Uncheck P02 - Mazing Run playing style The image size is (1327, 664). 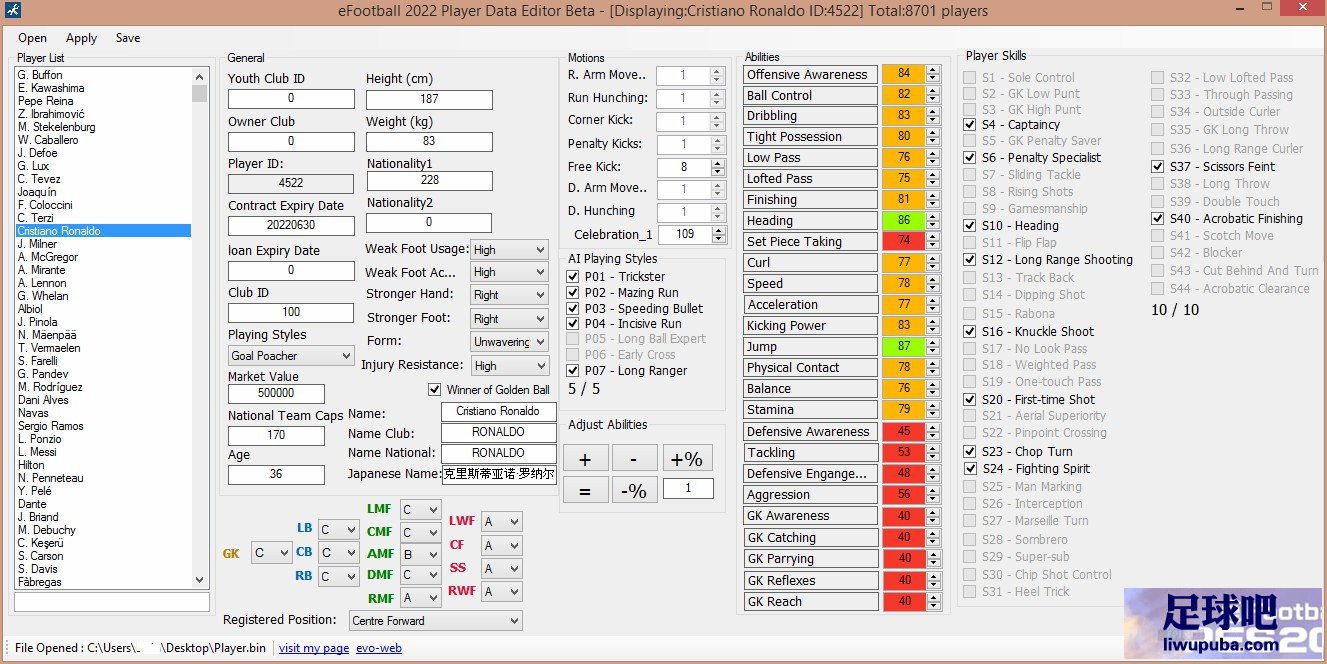(x=573, y=293)
